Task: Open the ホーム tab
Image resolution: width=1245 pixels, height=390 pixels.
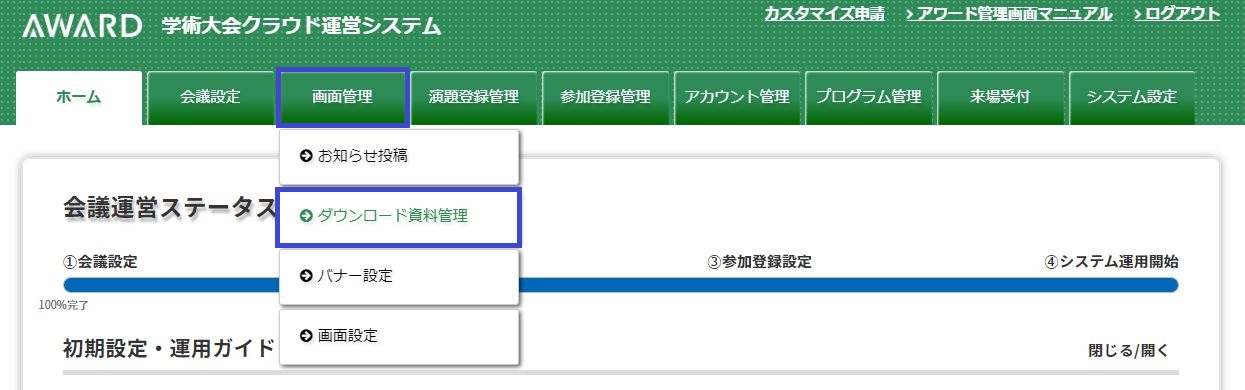Action: pos(79,97)
